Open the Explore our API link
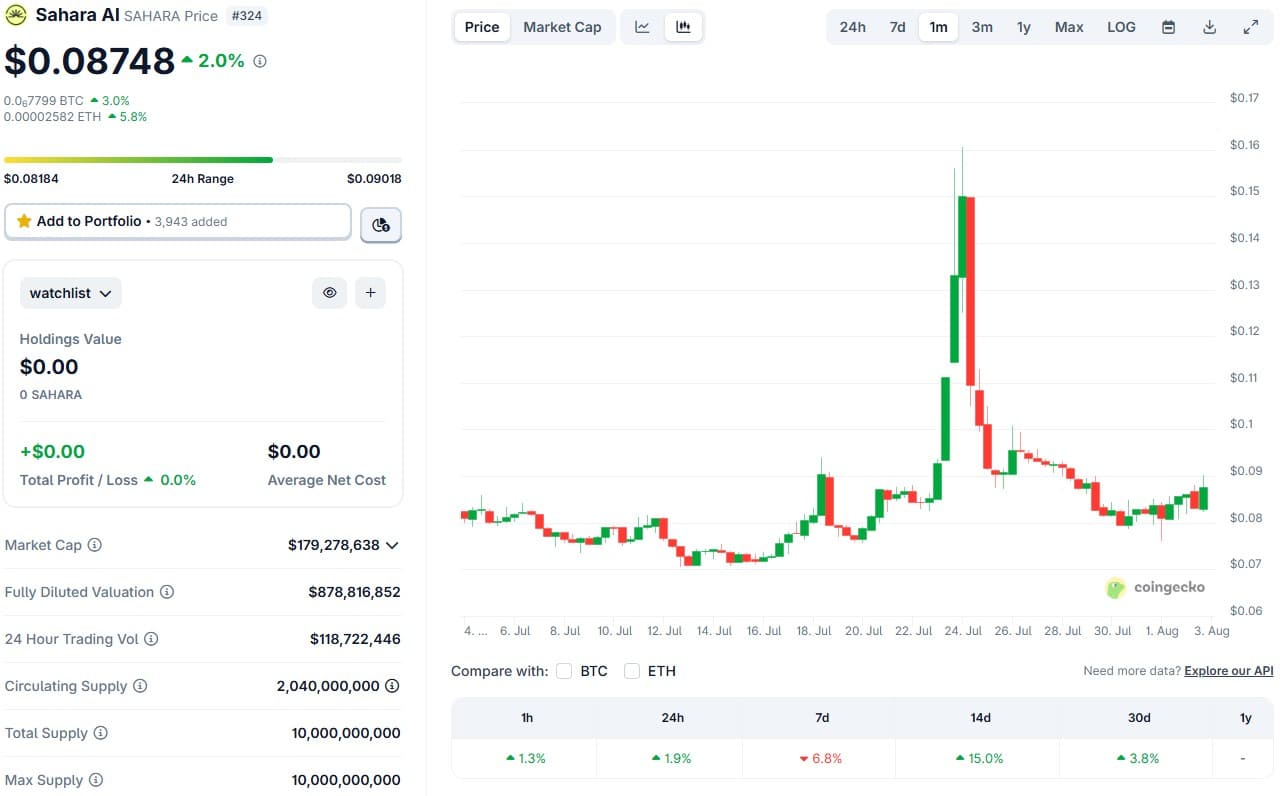The height and width of the screenshot is (796, 1282). tap(1228, 671)
